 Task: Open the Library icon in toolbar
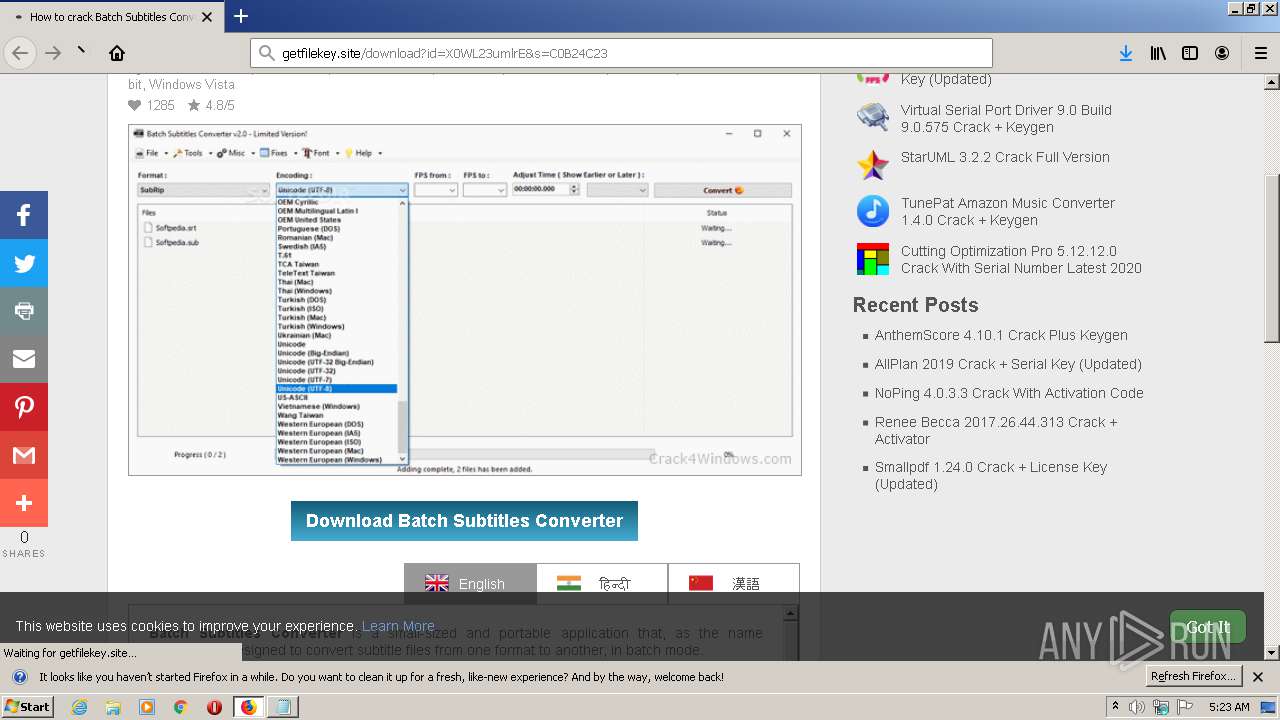click(1158, 53)
